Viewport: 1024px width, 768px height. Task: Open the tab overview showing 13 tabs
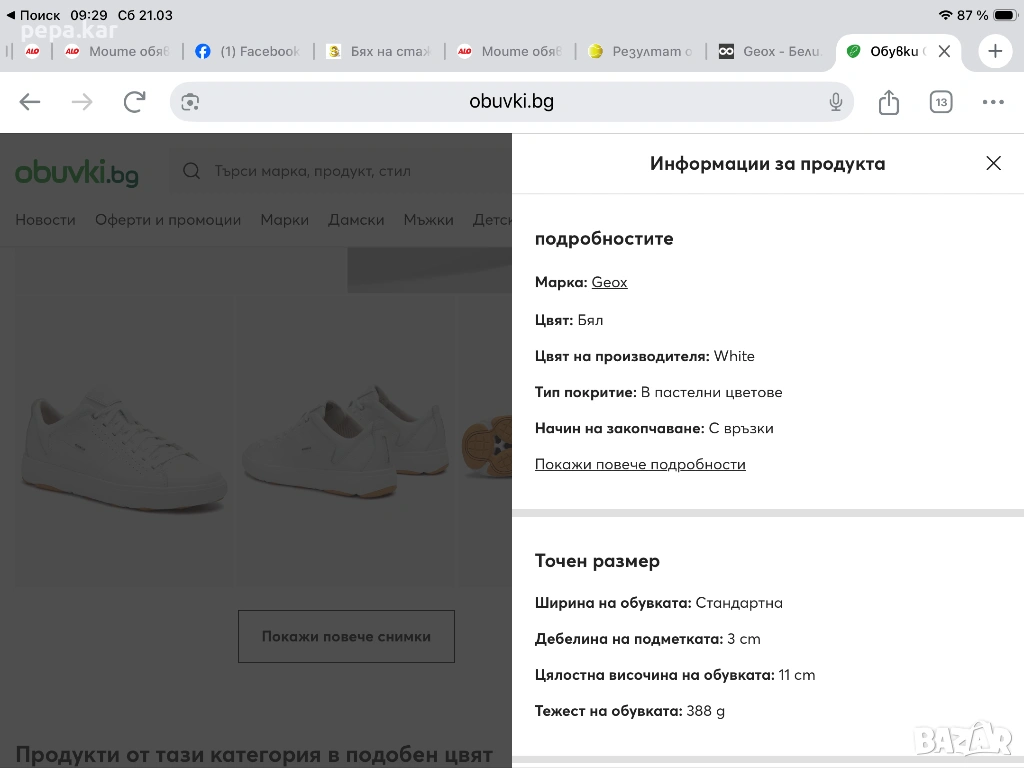(x=941, y=102)
